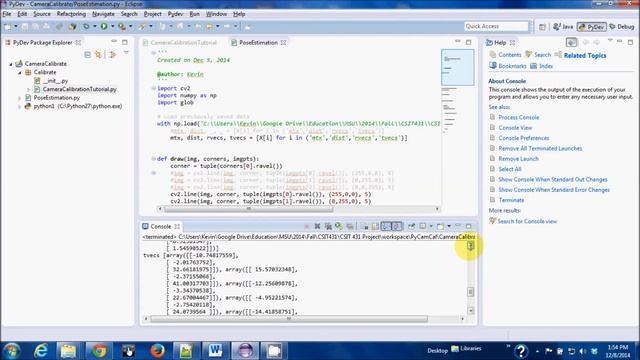The width and height of the screenshot is (640, 360).
Task: Click the Clear Console icon
Action: pyautogui.click(x=364, y=226)
